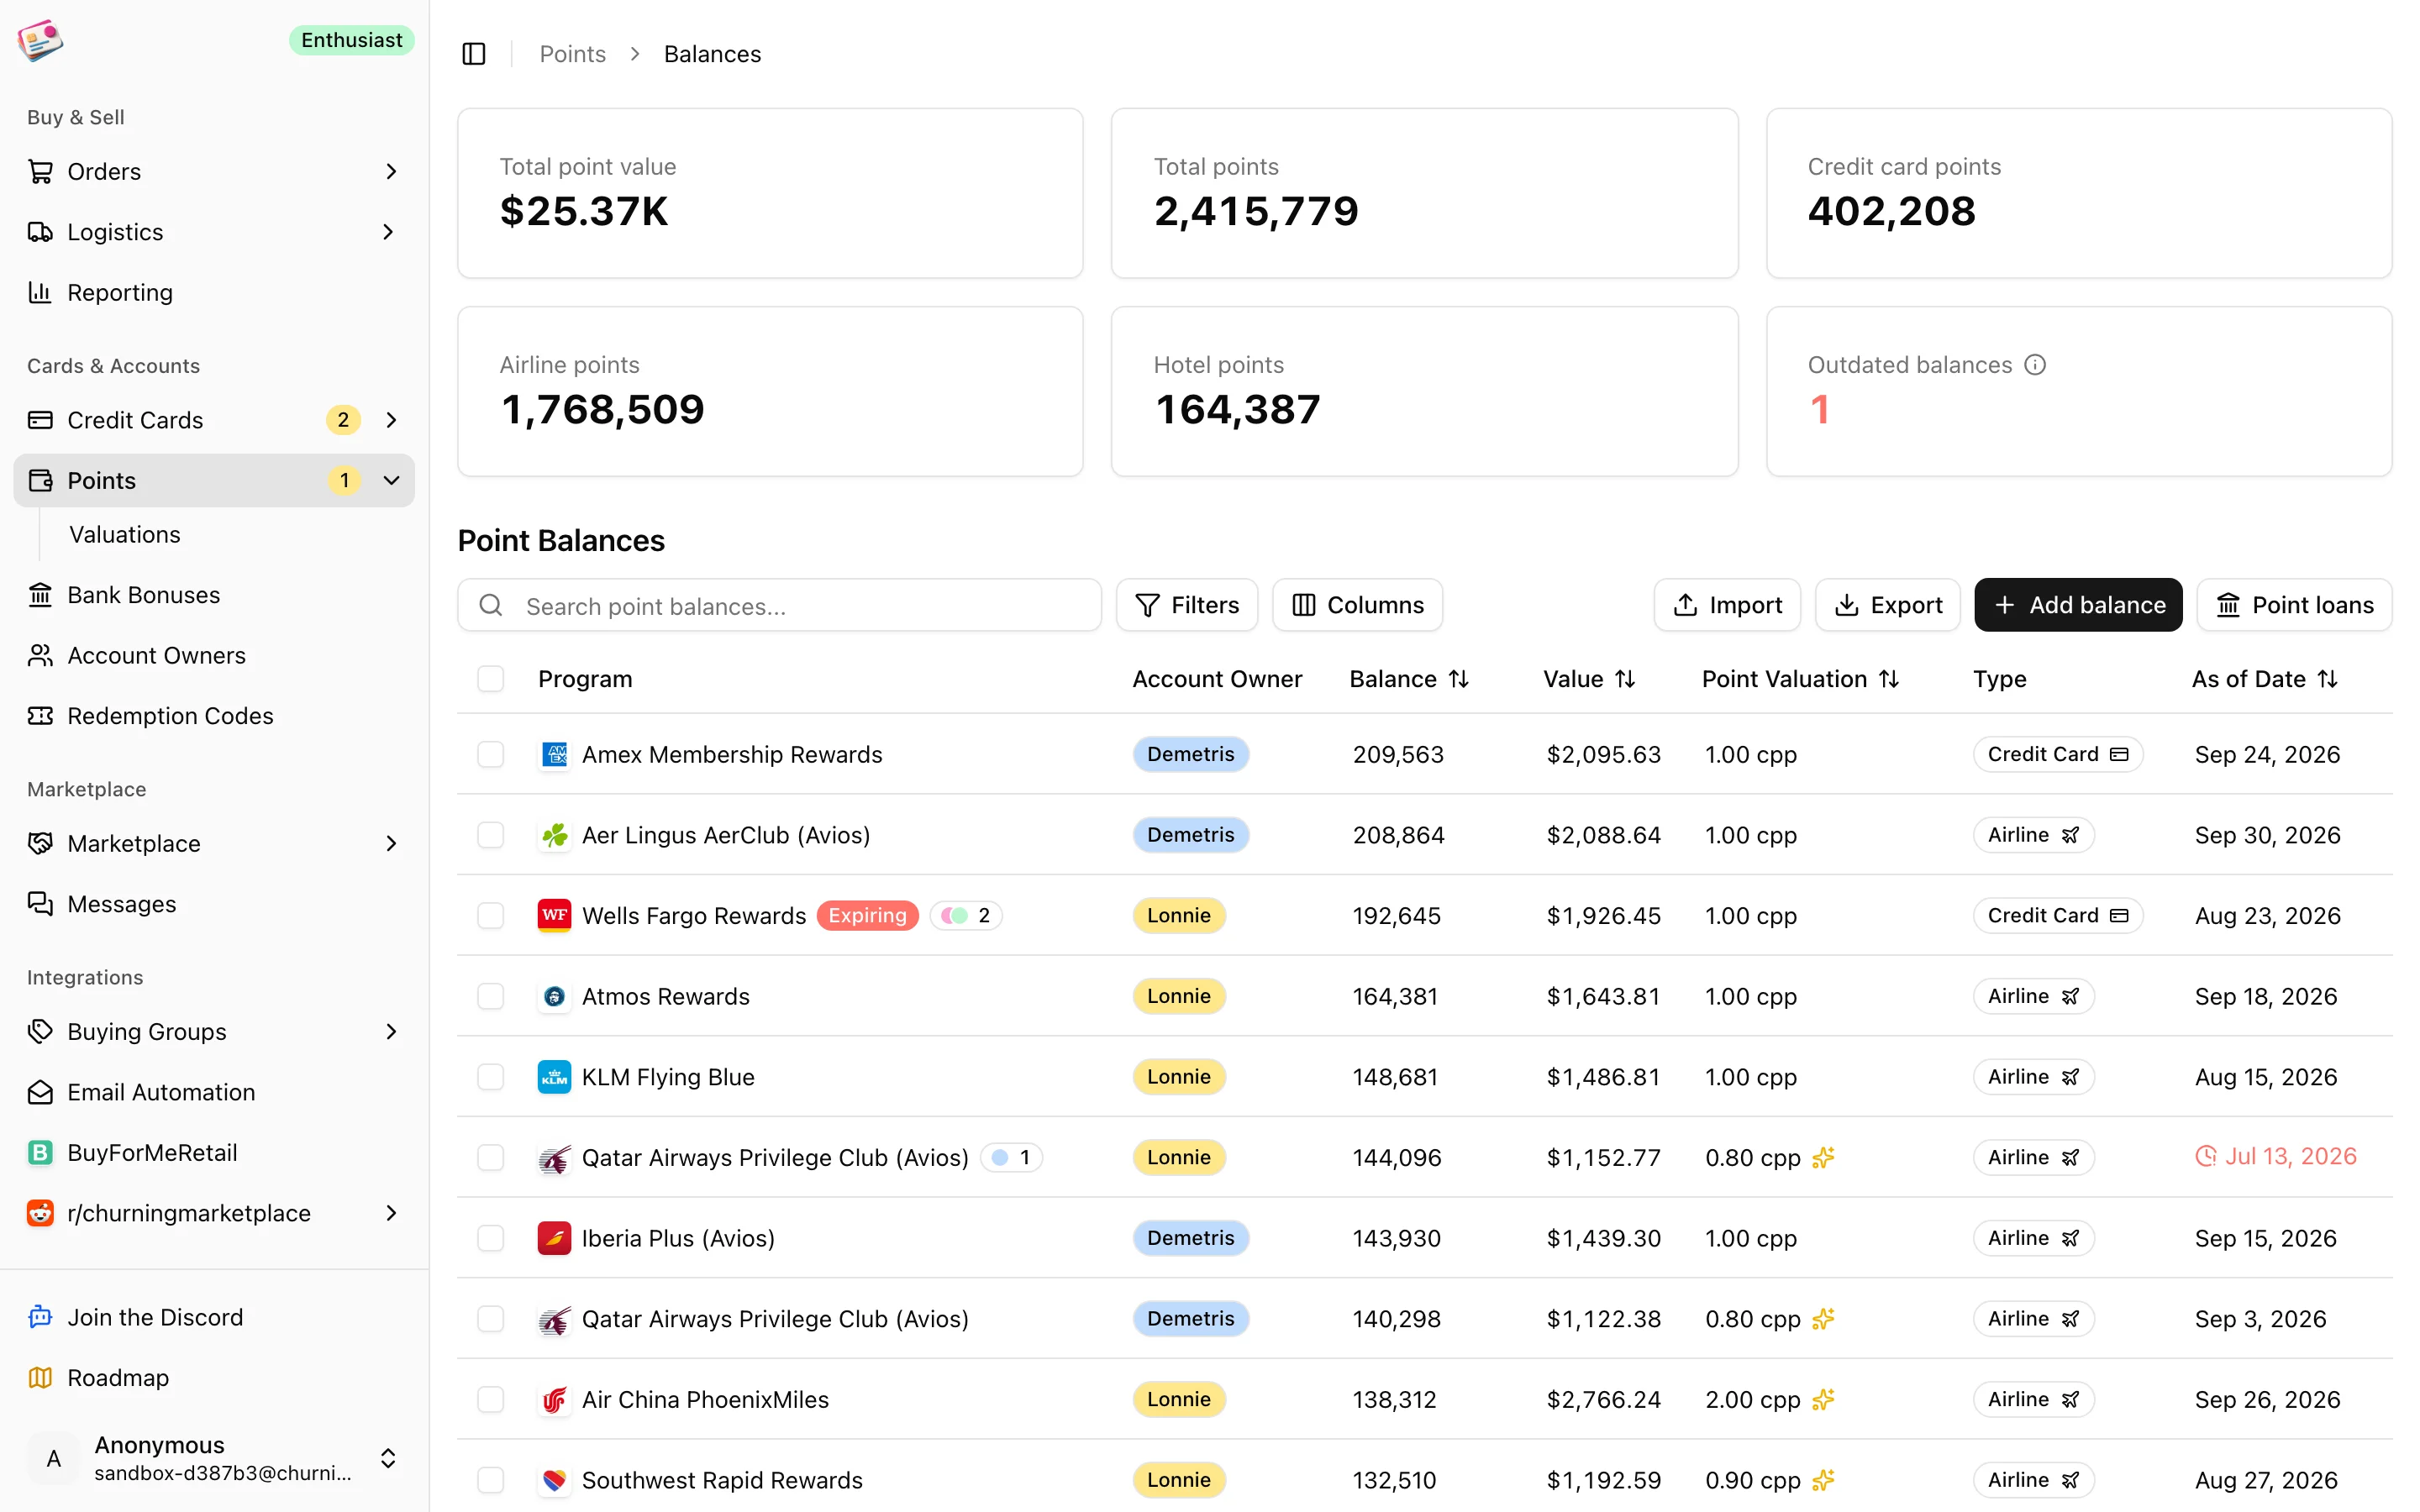Sort by Point Valuation column arrows
This screenshot has height=1512, width=2420.
click(x=1889, y=679)
